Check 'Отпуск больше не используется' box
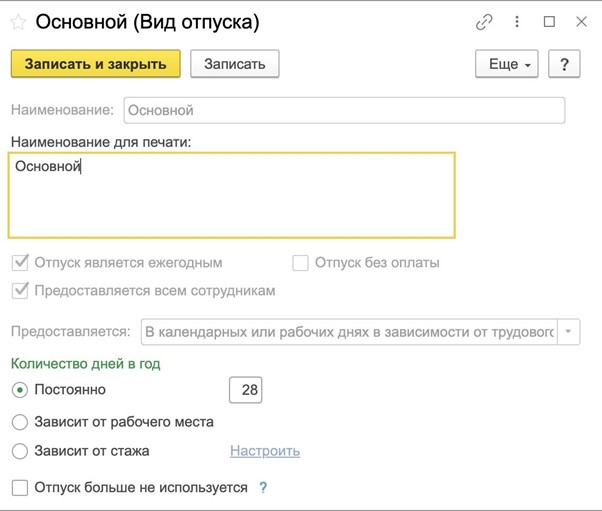Viewport: 602px width, 511px height. tap(19, 488)
